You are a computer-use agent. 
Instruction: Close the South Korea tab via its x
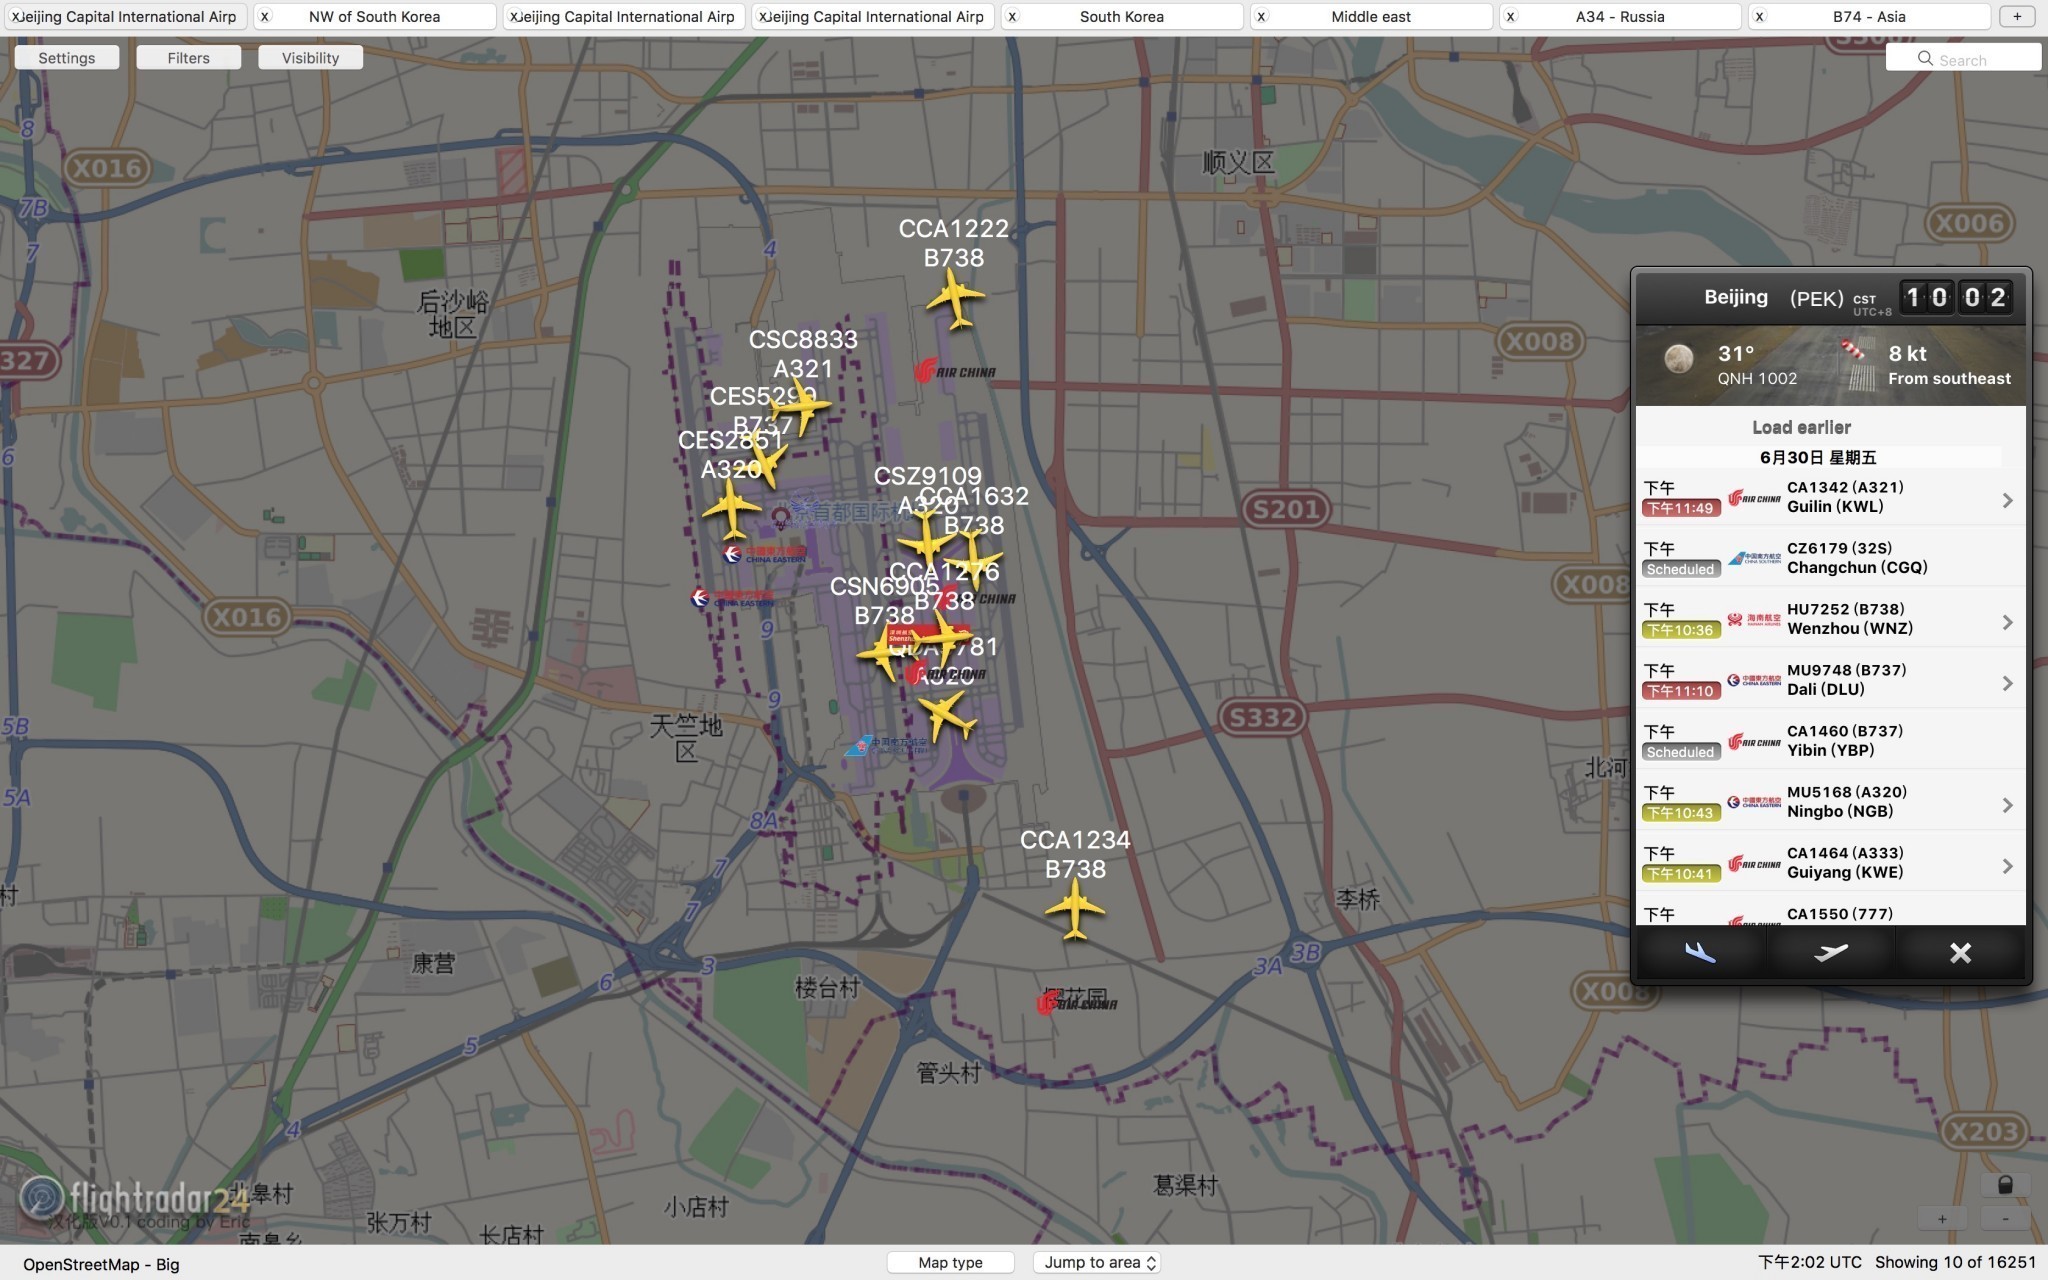pos(1012,17)
